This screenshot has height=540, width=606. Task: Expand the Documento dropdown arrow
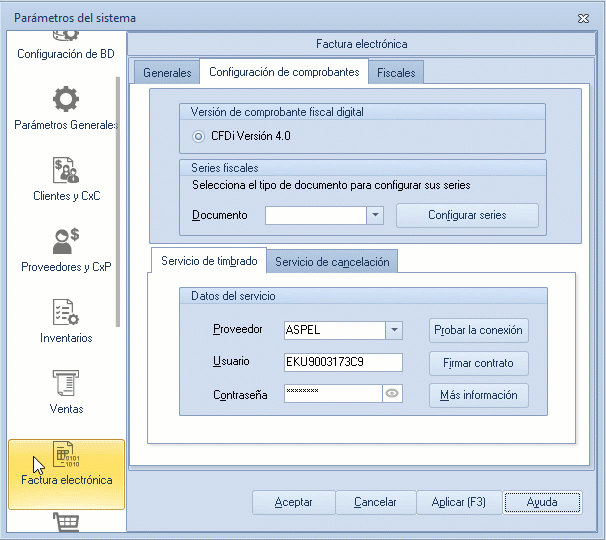375,215
